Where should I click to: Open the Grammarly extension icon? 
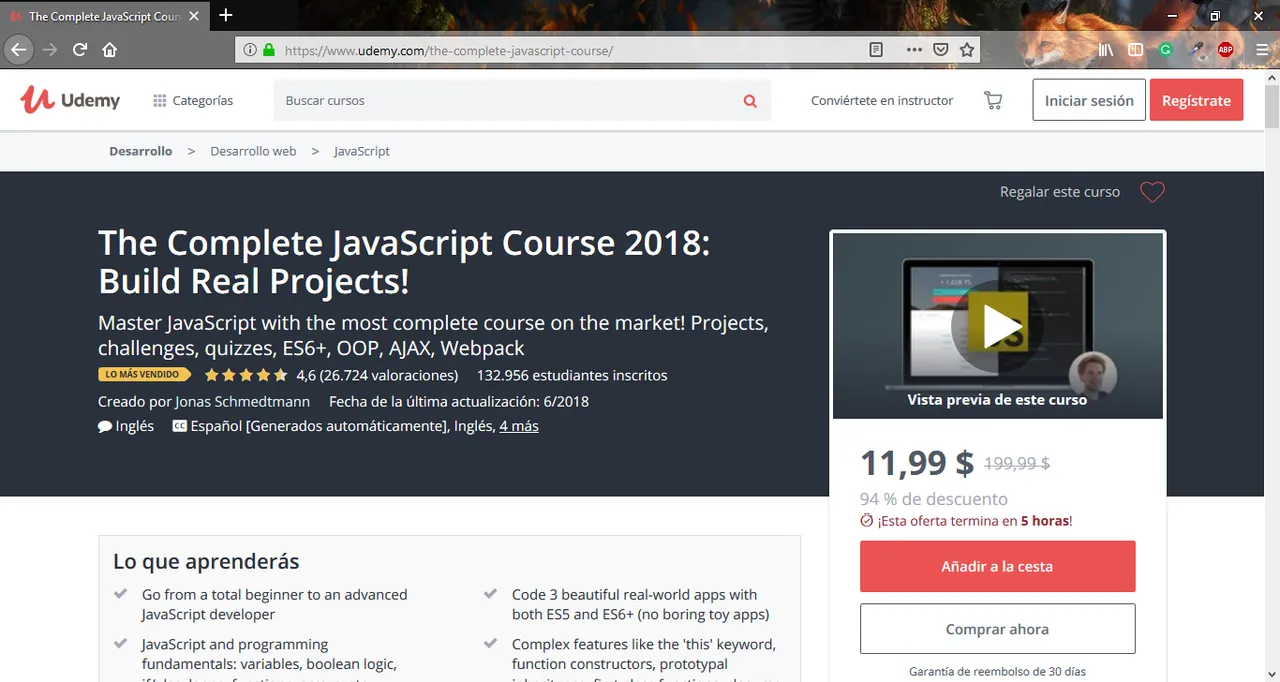point(1165,49)
